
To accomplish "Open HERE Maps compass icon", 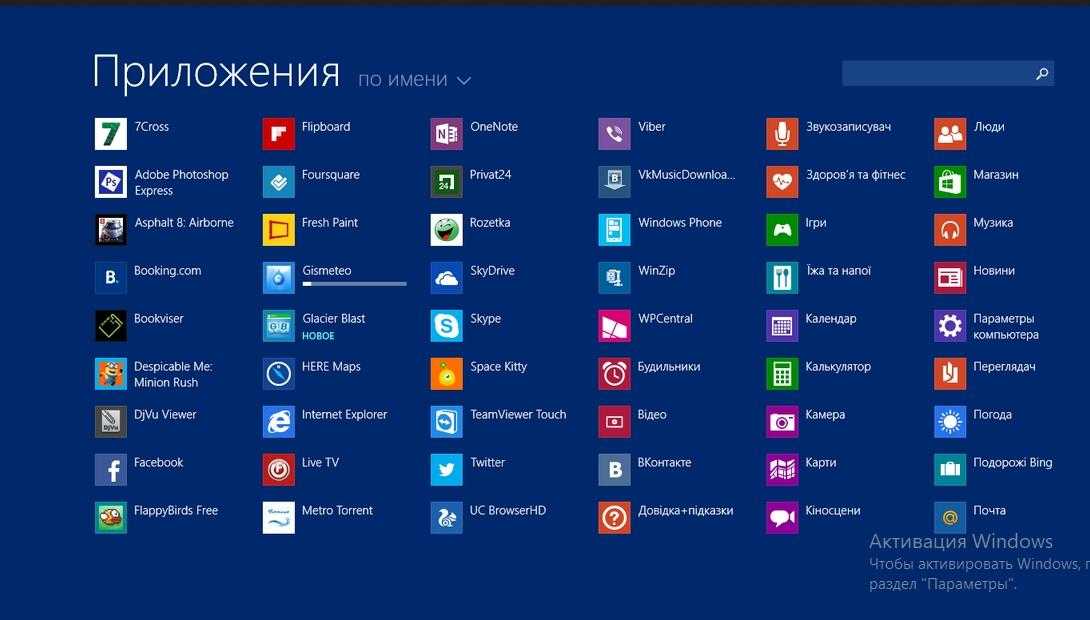I will pyautogui.click(x=279, y=373).
